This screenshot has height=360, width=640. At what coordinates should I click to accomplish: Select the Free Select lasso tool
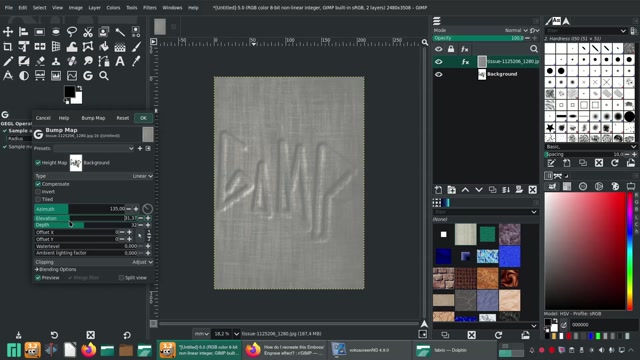click(72, 32)
